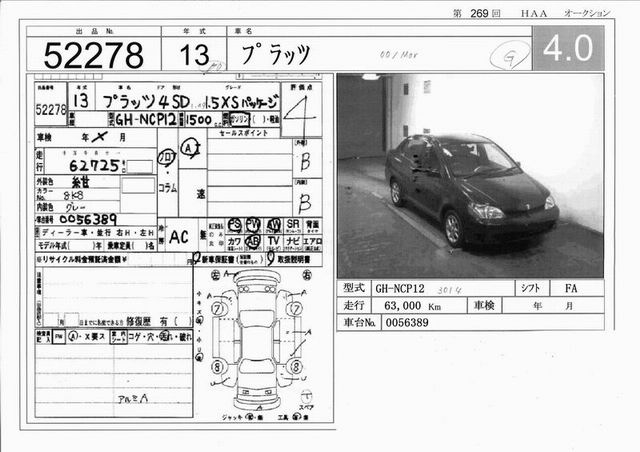Click the リサイクル料金預託済金額 recycle fee label
Viewport: 640px width, 452px height.
click(x=82, y=259)
